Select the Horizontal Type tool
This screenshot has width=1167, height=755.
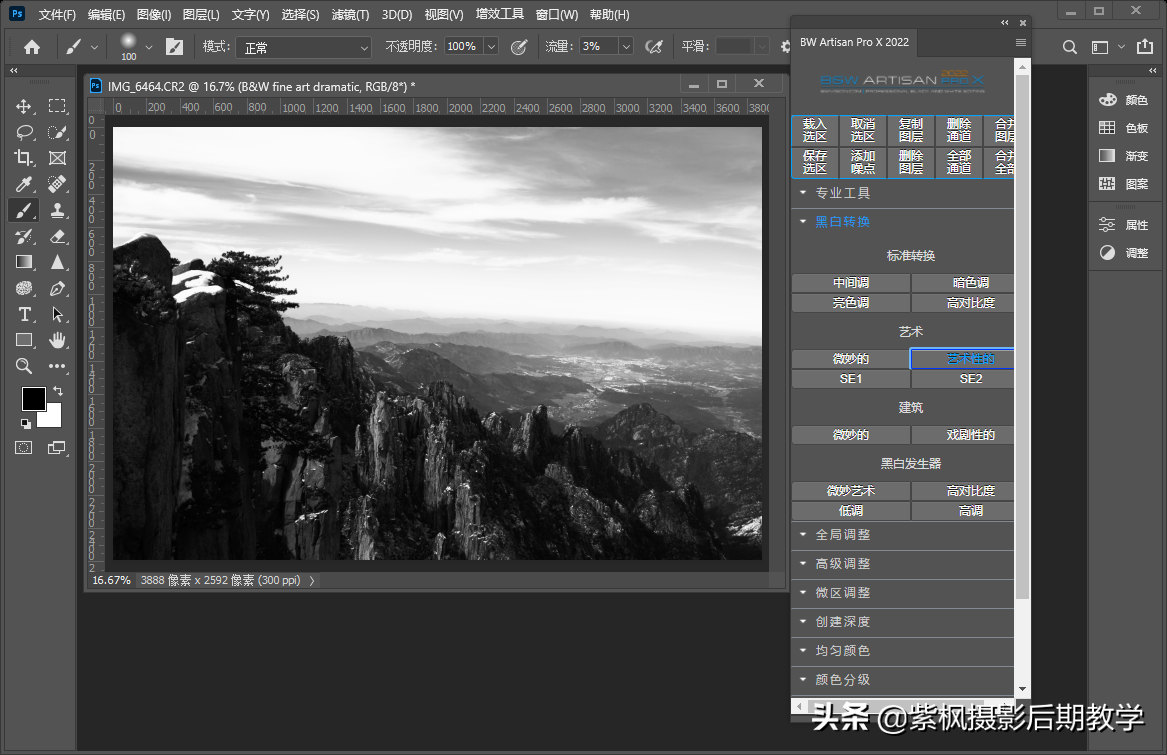point(24,314)
